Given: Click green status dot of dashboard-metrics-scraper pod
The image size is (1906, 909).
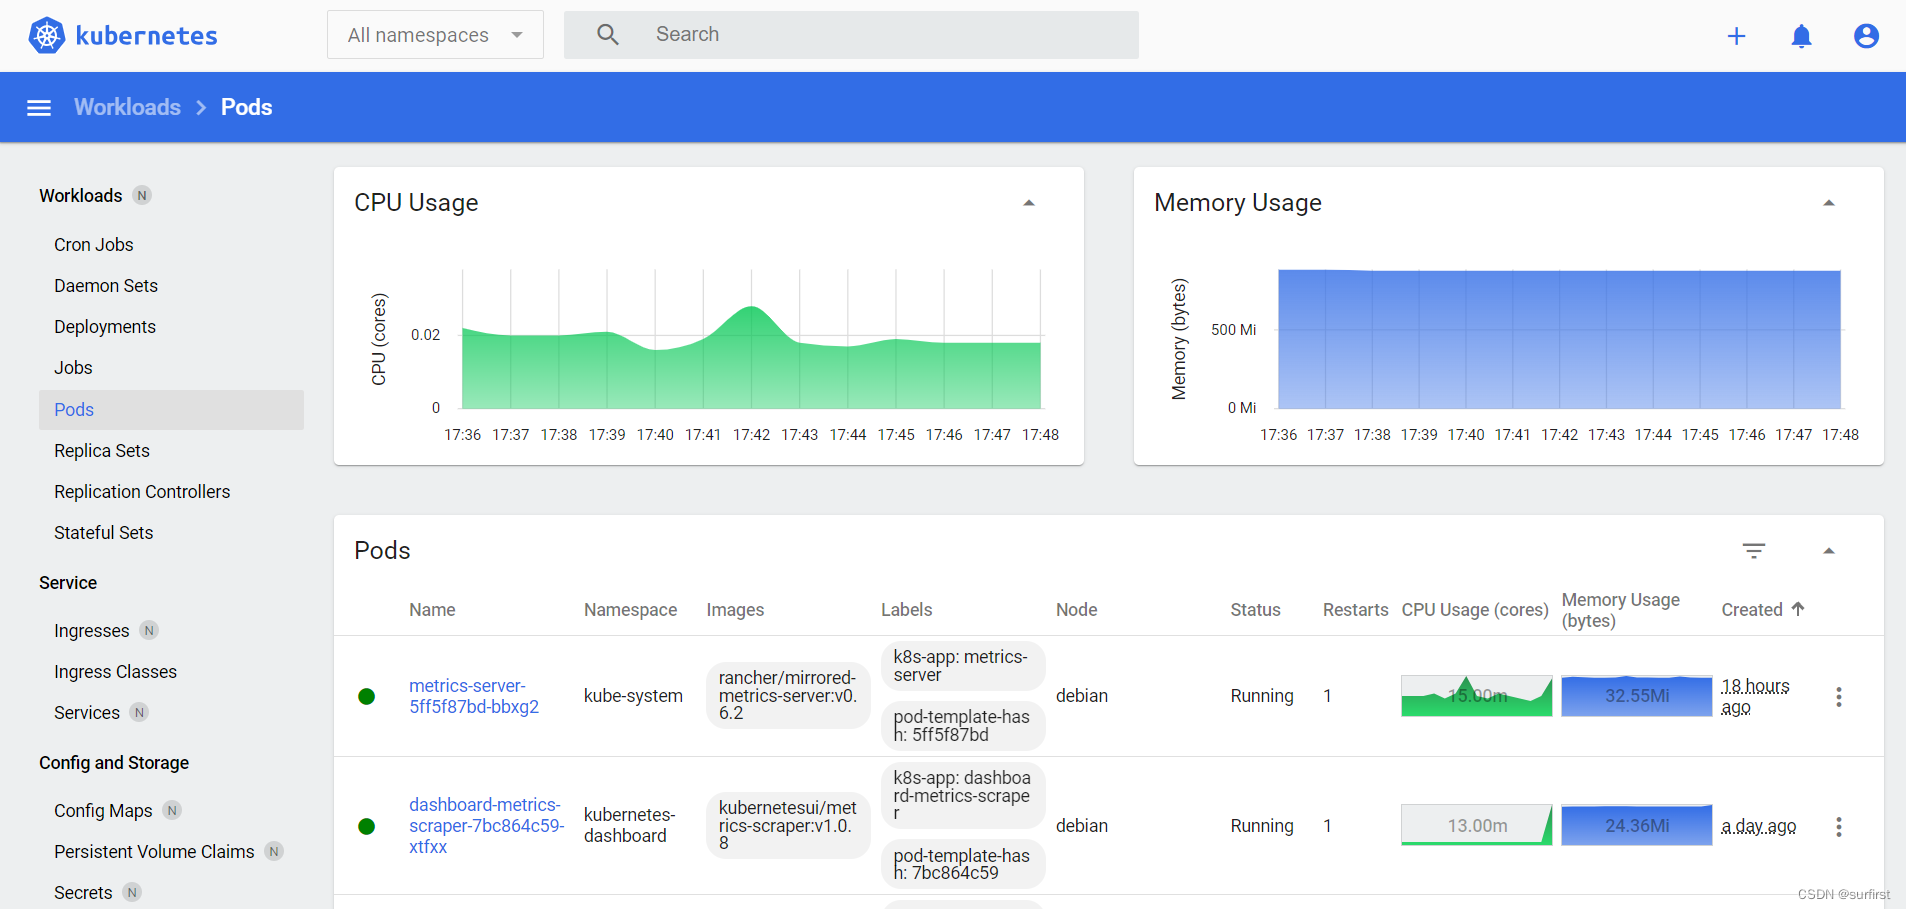Looking at the screenshot, I should coord(367,827).
